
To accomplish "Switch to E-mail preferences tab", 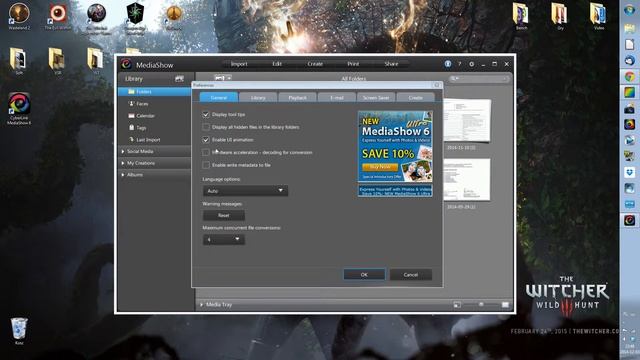I will point(337,98).
